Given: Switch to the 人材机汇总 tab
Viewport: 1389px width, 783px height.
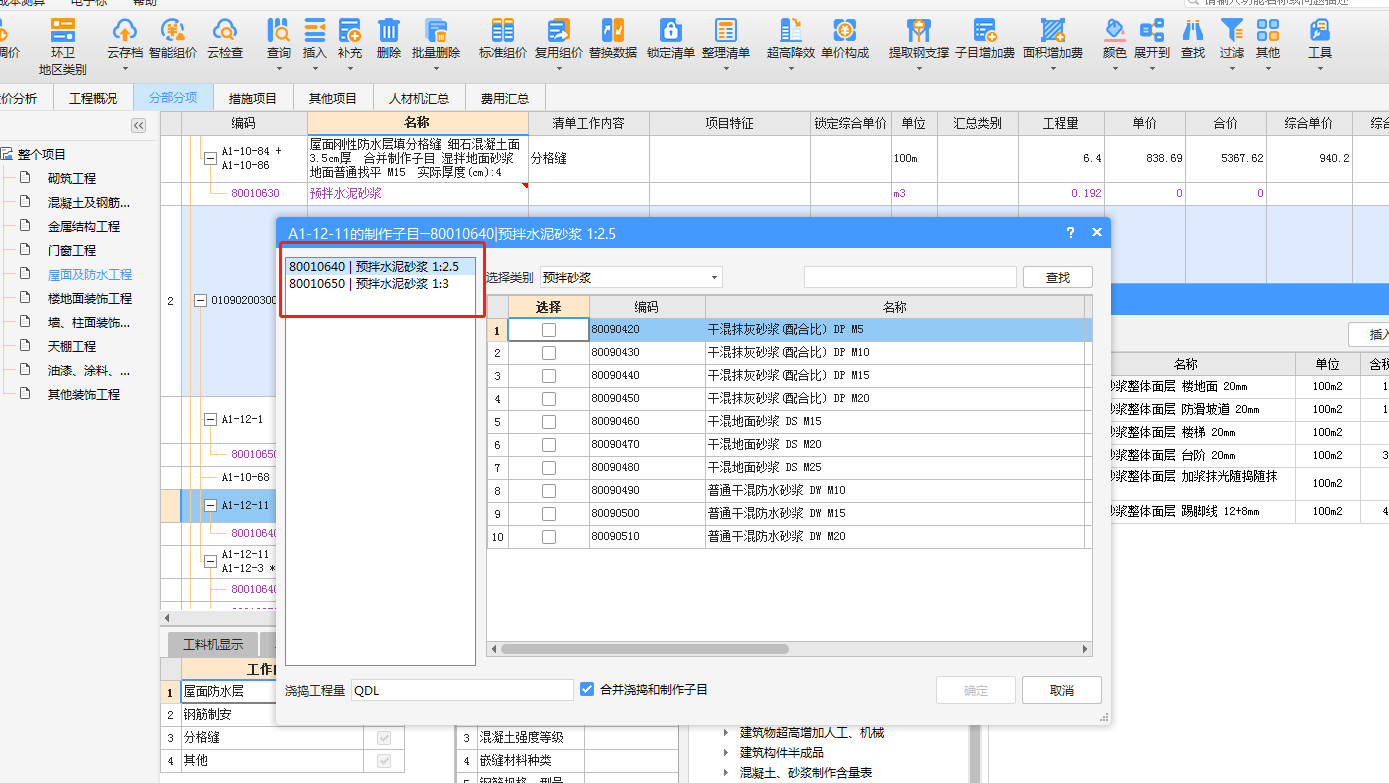Looking at the screenshot, I should pyautogui.click(x=419, y=98).
